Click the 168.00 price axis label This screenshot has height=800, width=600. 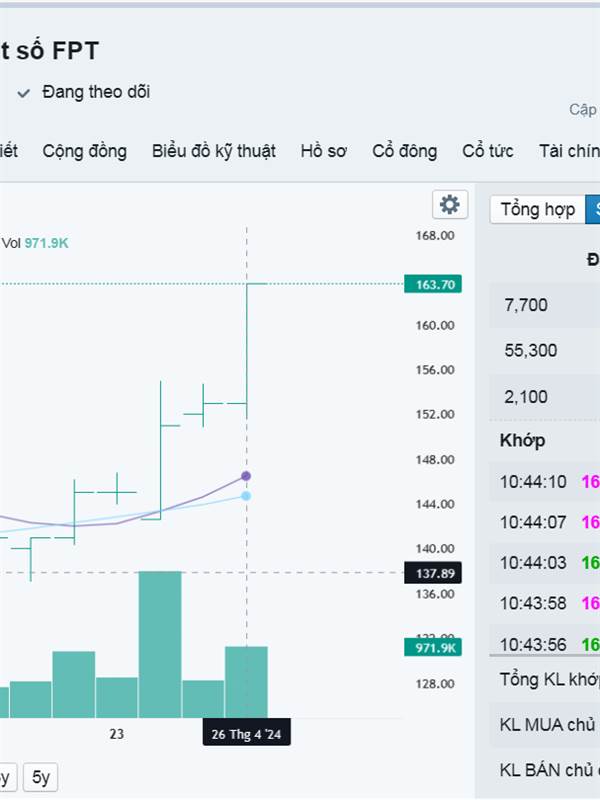click(435, 235)
